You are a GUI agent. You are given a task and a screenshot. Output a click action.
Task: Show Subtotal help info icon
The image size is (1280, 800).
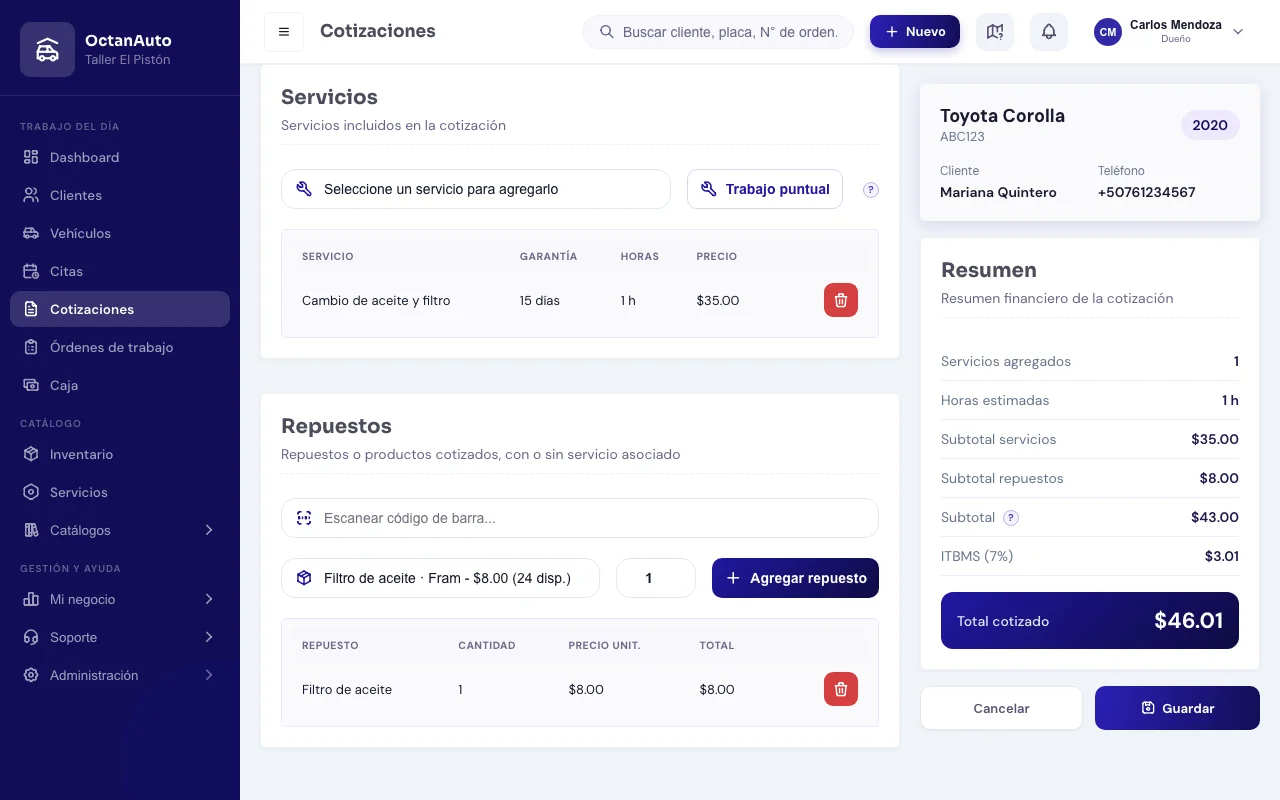tap(1011, 518)
